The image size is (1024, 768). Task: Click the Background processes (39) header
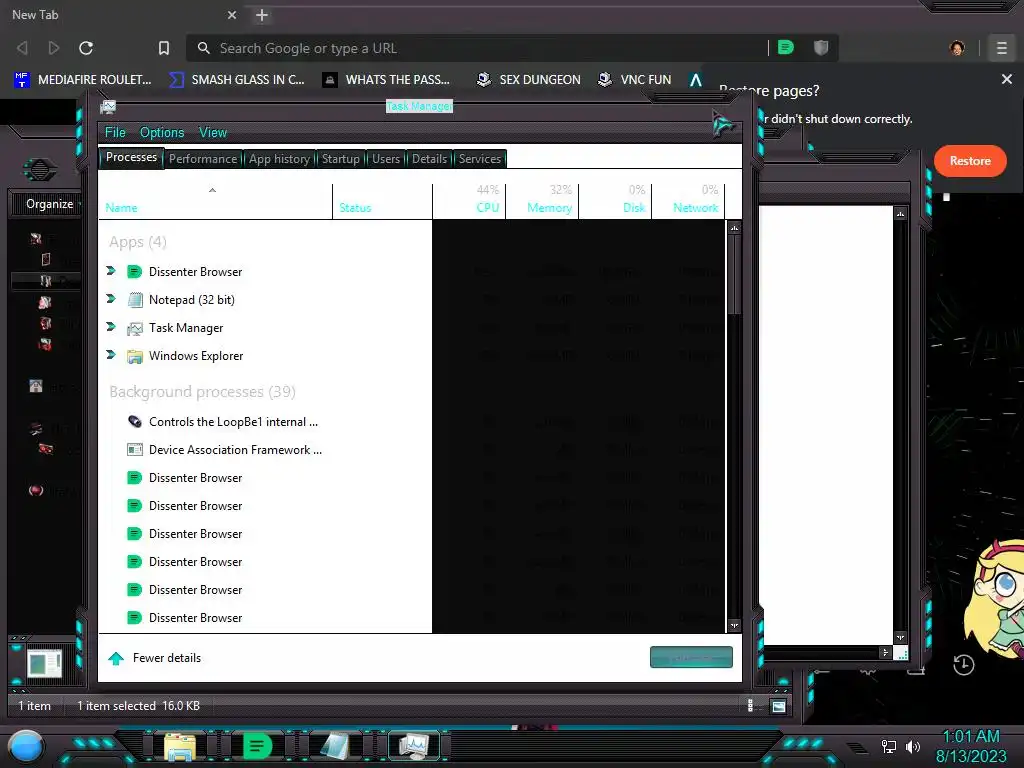(202, 392)
